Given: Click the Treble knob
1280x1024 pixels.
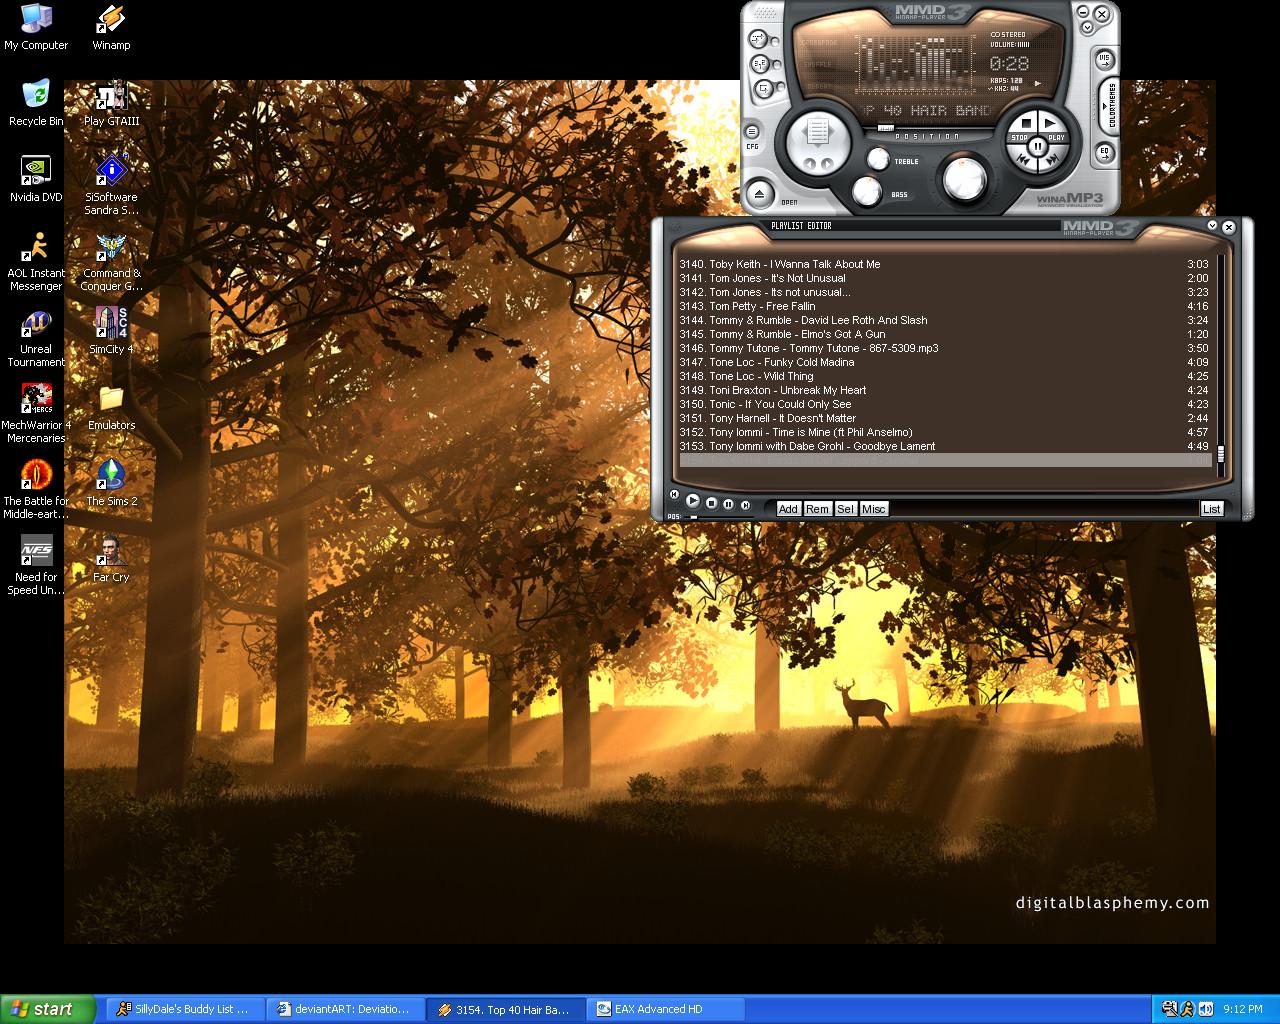Looking at the screenshot, I should pyautogui.click(x=878, y=159).
